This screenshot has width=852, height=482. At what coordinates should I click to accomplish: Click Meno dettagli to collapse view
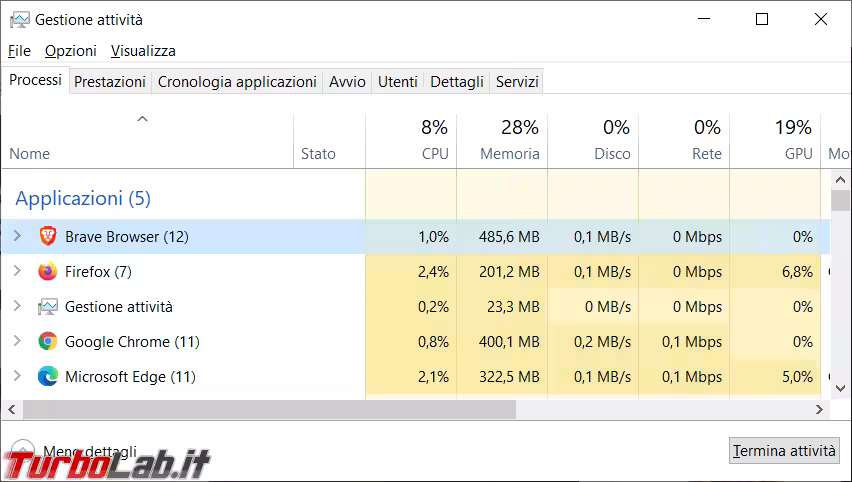[88, 452]
